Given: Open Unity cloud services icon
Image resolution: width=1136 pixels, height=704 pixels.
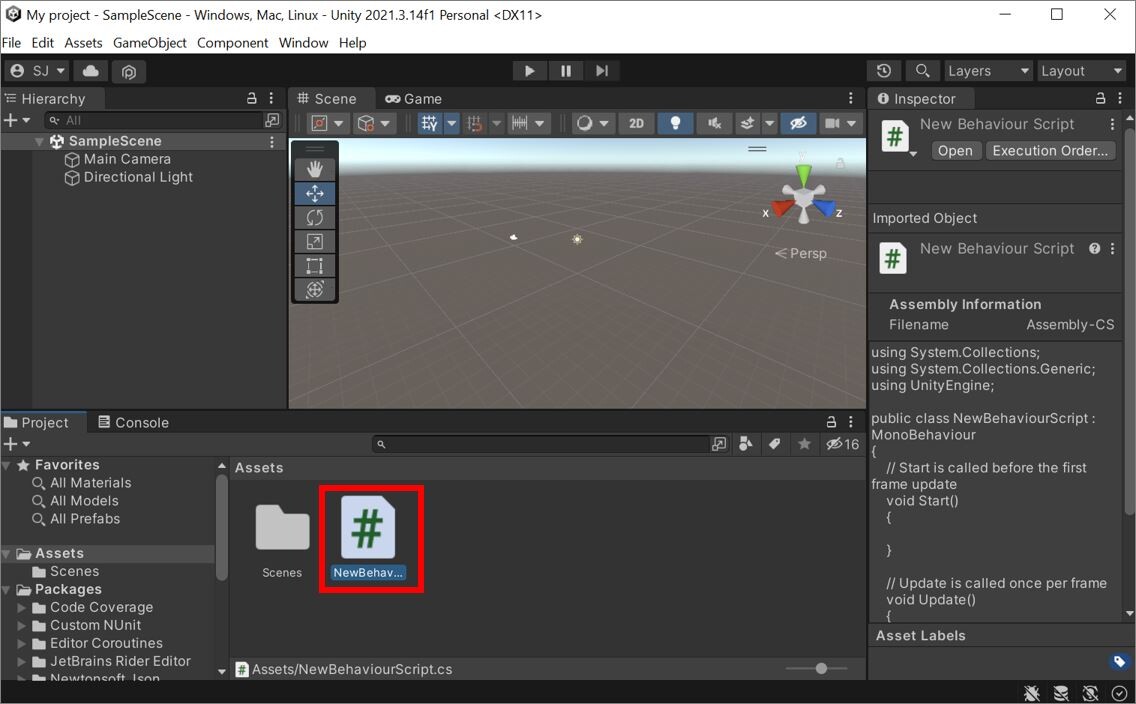Looking at the screenshot, I should (x=91, y=71).
